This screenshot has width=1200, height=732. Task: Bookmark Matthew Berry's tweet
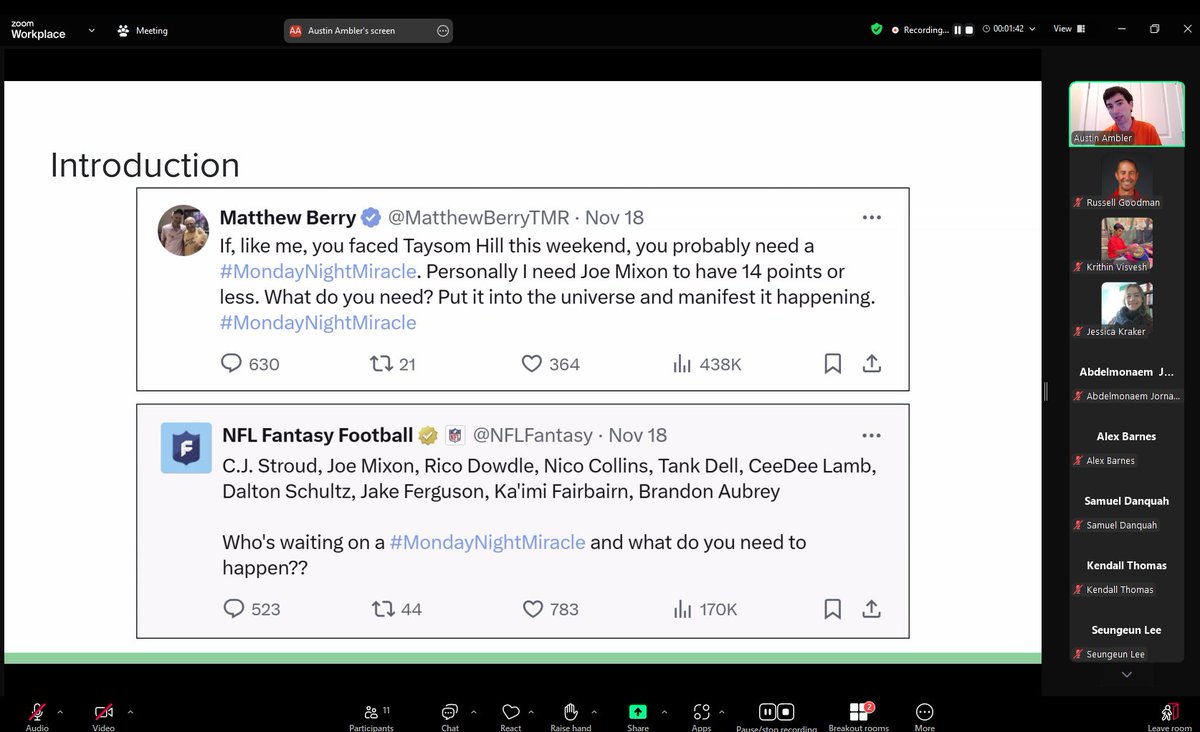click(832, 364)
